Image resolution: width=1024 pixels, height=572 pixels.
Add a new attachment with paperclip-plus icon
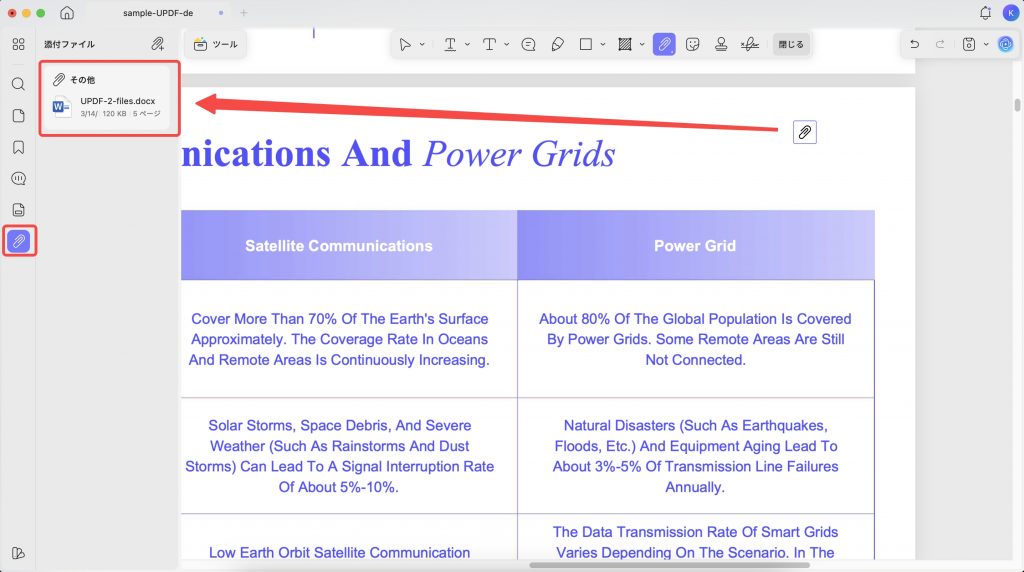(157, 44)
